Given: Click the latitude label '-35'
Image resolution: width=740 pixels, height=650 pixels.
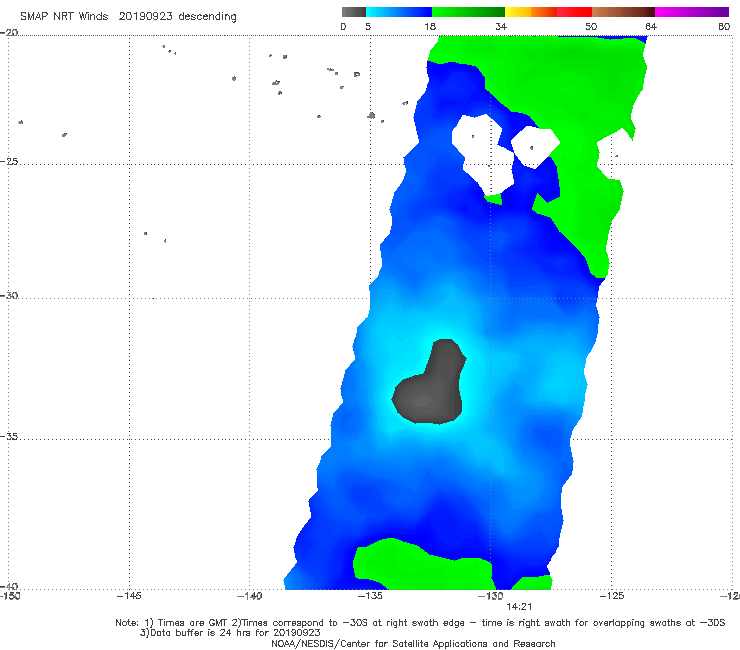Looking at the screenshot, I should point(9,436).
